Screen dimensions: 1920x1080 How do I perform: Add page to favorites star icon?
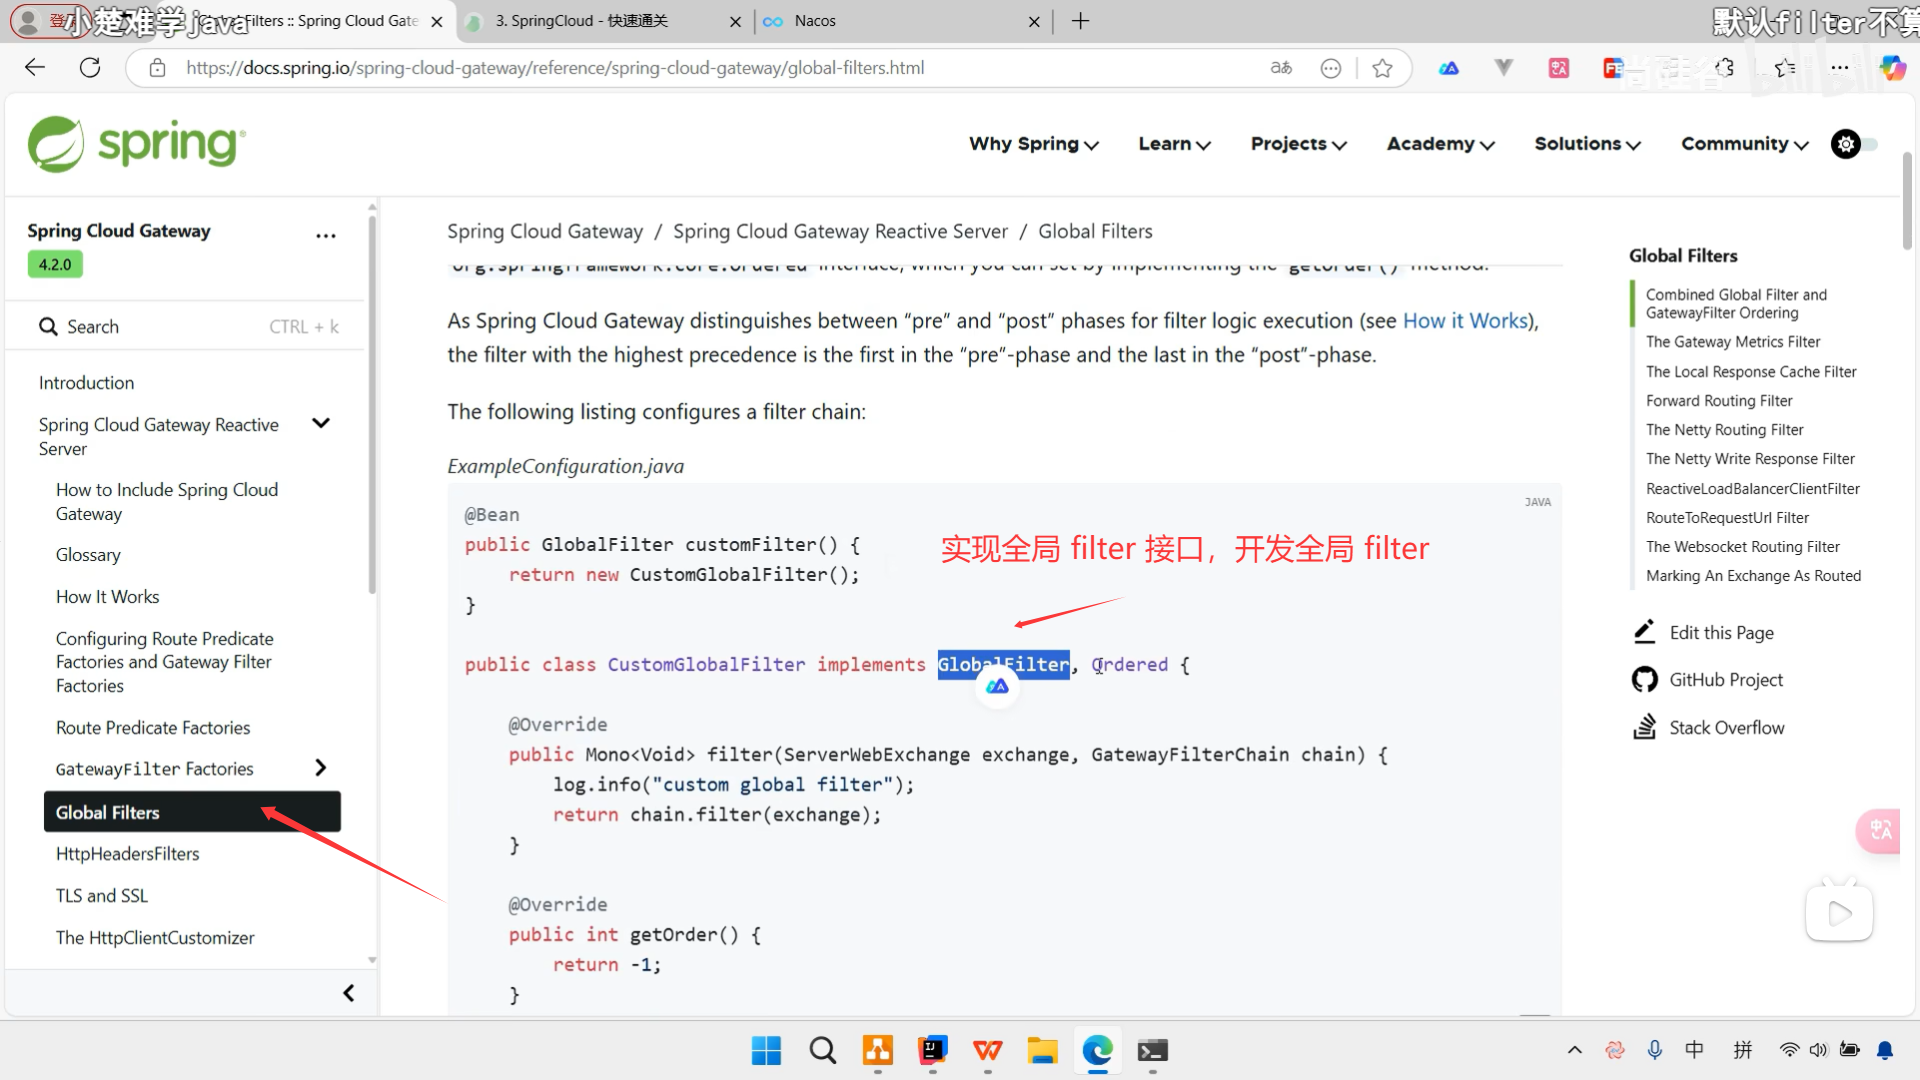[1382, 68]
